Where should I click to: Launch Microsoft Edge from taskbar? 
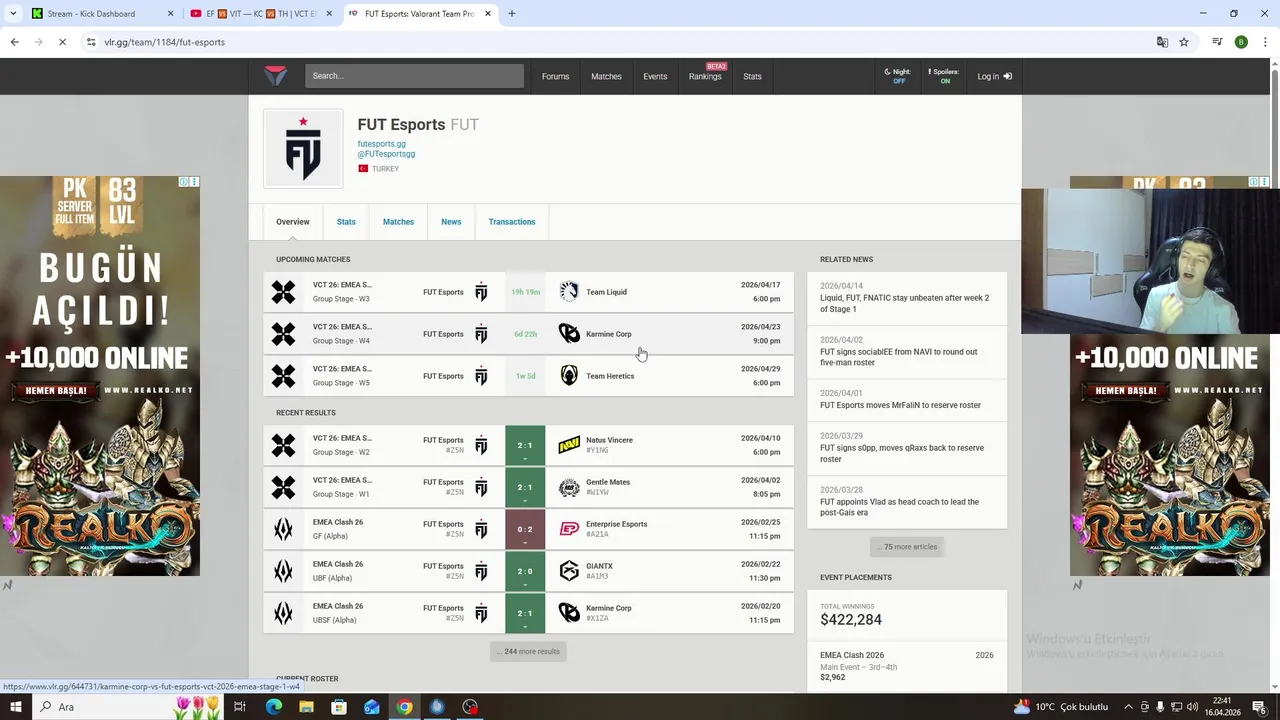coord(273,707)
